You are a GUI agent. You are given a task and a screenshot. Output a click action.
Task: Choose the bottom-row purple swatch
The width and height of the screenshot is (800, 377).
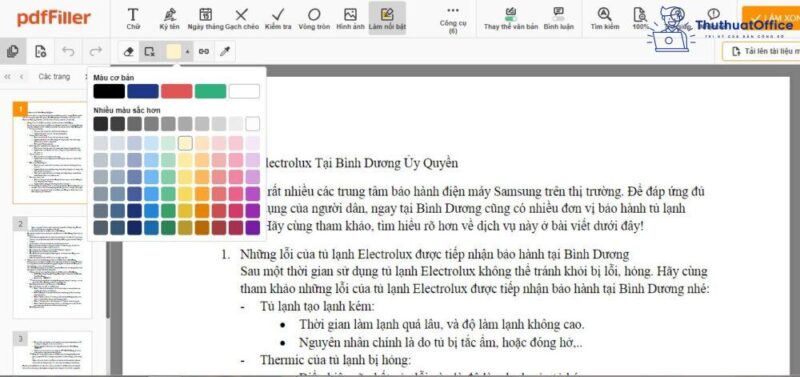pos(253,228)
